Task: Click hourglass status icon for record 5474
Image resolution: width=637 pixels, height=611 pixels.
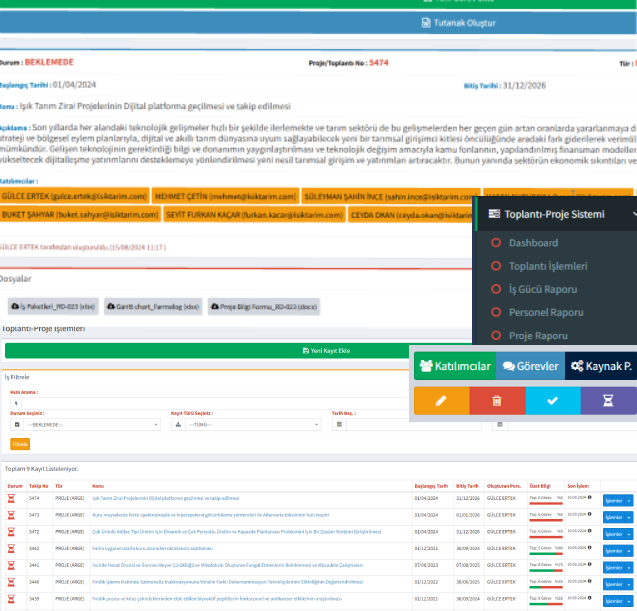Action: point(11,497)
